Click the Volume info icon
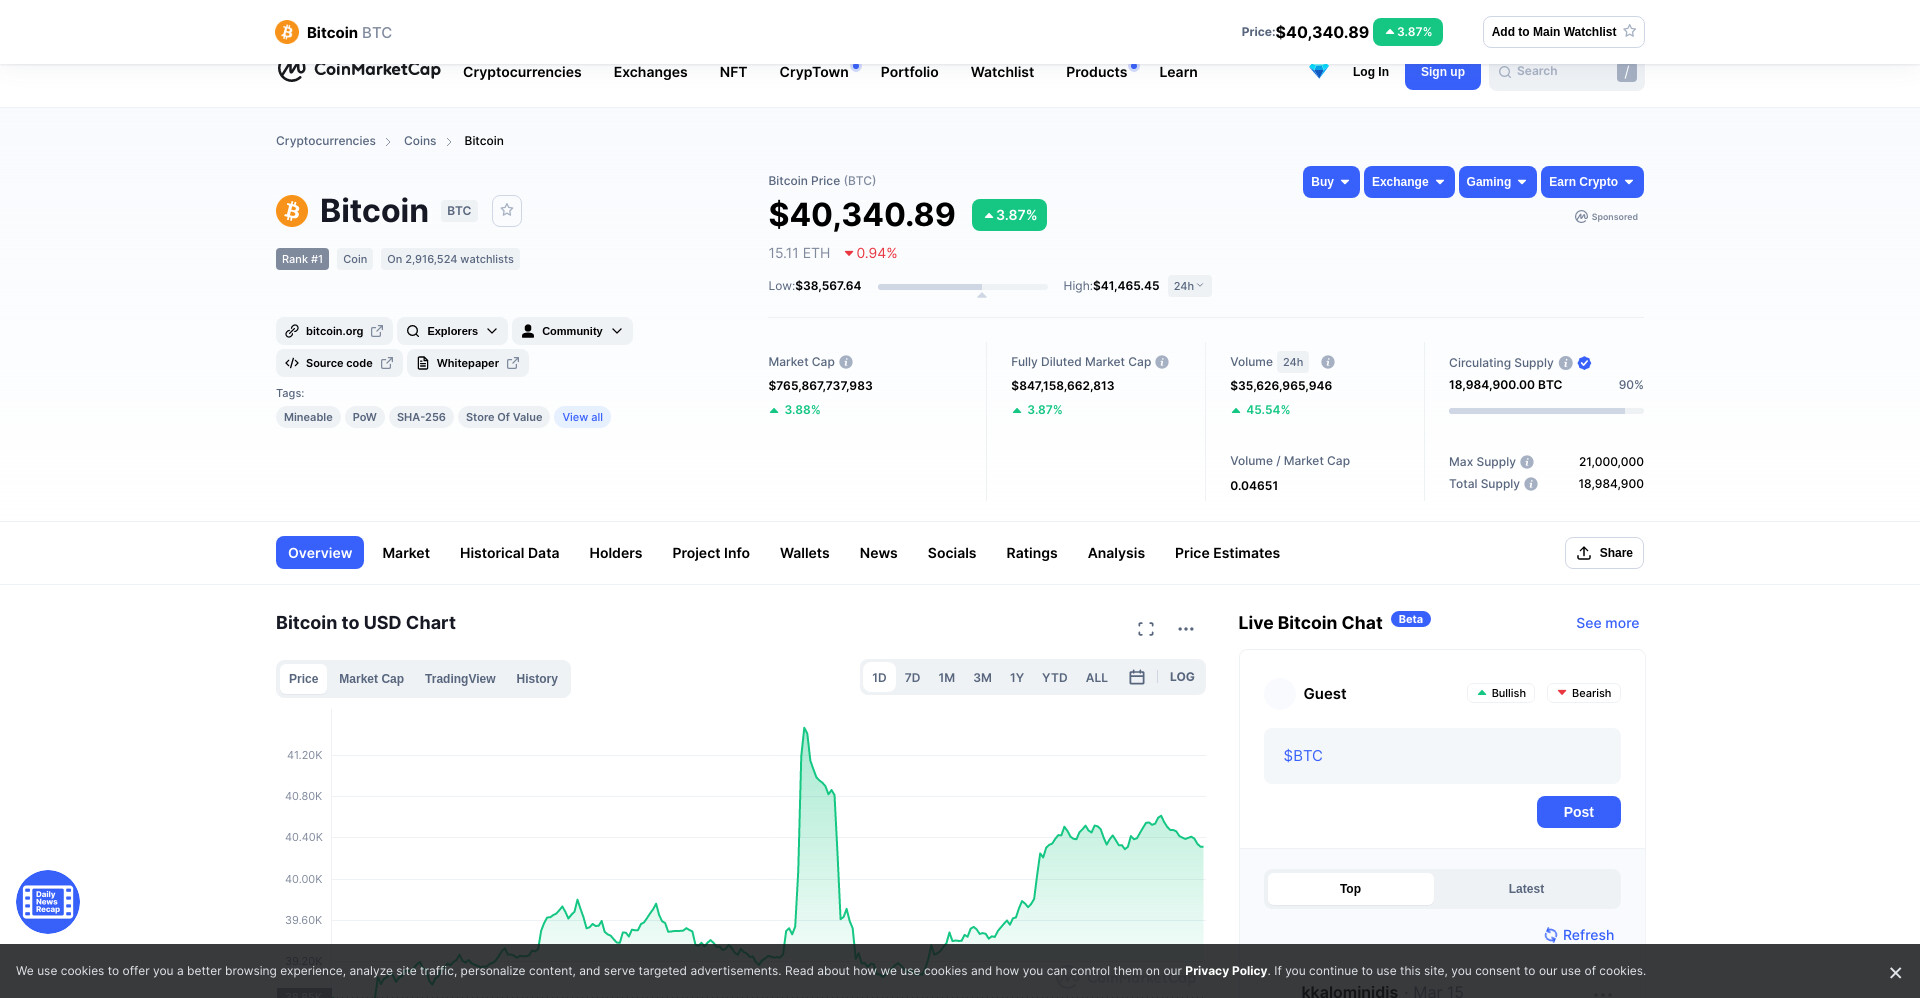The image size is (1920, 998). [1328, 362]
